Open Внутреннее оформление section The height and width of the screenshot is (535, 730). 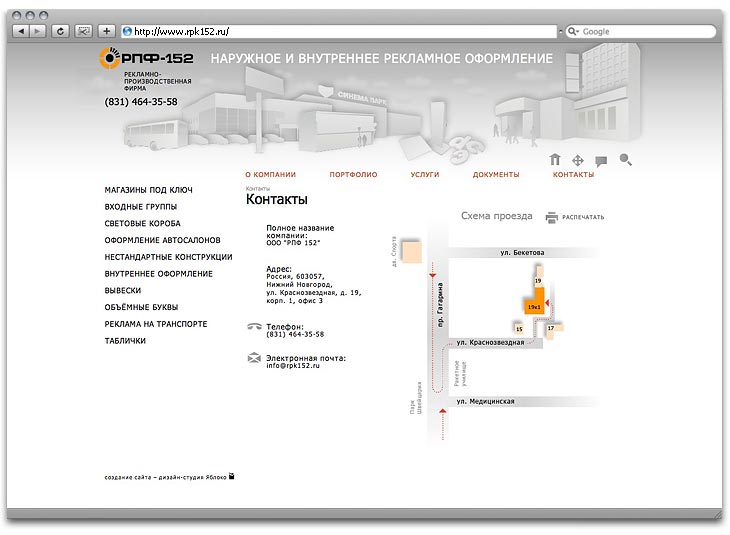pos(159,274)
